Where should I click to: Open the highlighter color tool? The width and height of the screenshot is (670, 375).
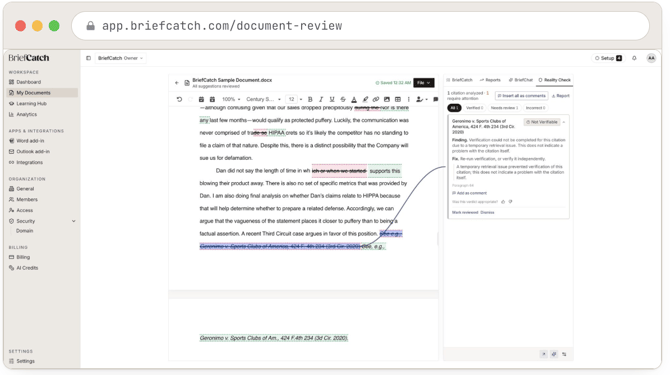tap(365, 99)
